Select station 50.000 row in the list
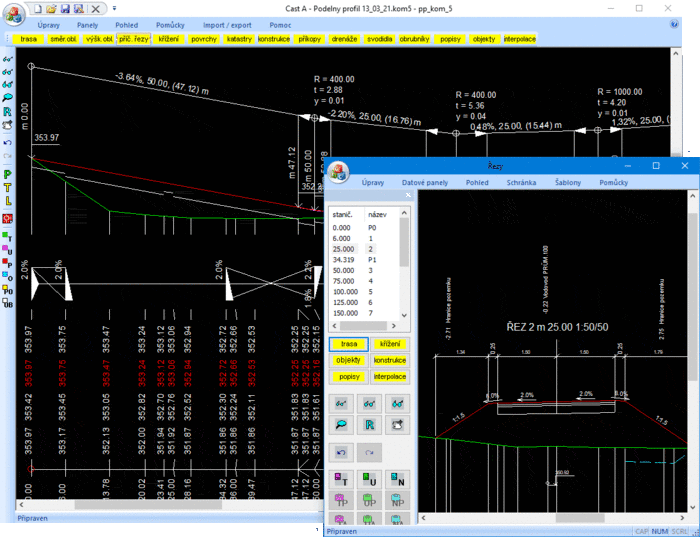The image size is (700, 537). 343,270
